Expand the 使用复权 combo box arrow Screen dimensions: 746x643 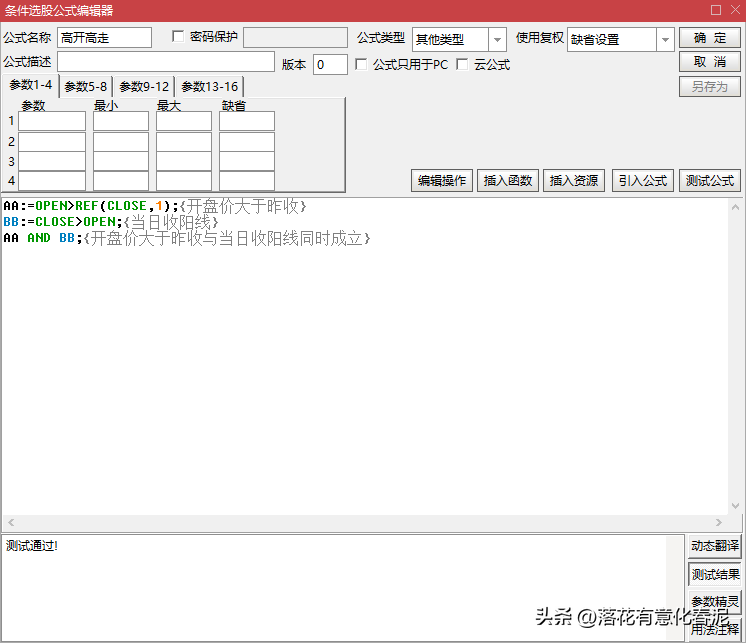click(x=665, y=39)
